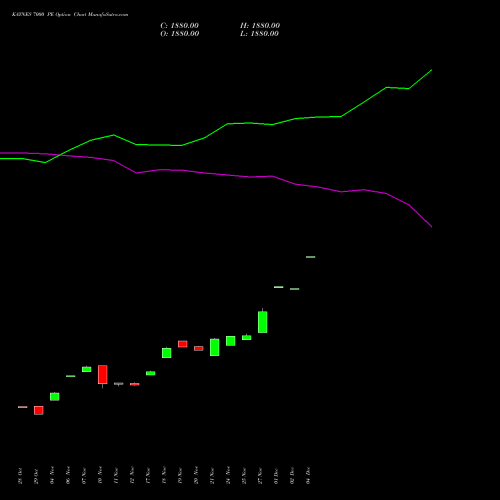The image size is (500, 500).
Task: Click the 04 Dec date label
Action: [308, 476]
